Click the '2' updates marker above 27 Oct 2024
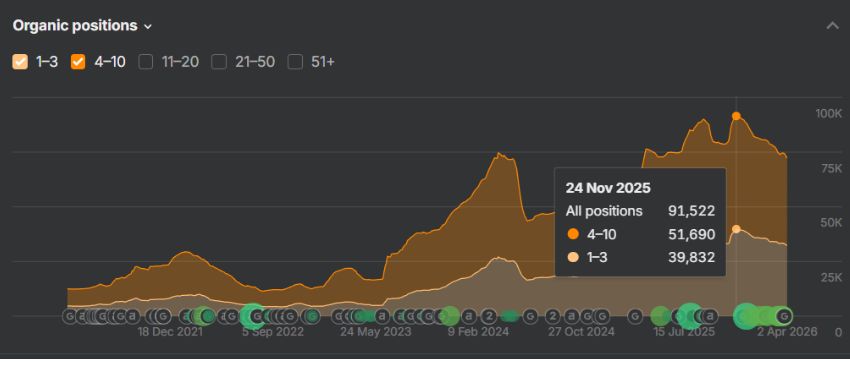This screenshot has width=850, height=370. [x=553, y=315]
